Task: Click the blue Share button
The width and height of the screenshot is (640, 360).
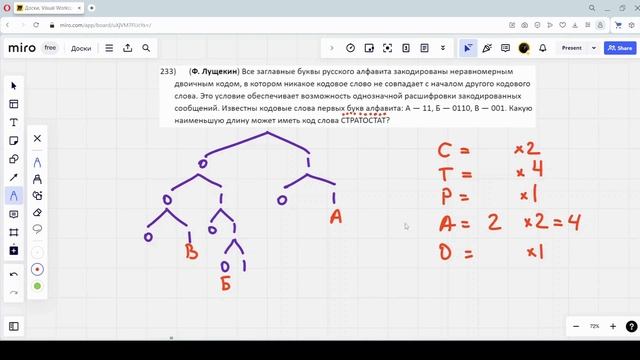Action: click(x=620, y=48)
